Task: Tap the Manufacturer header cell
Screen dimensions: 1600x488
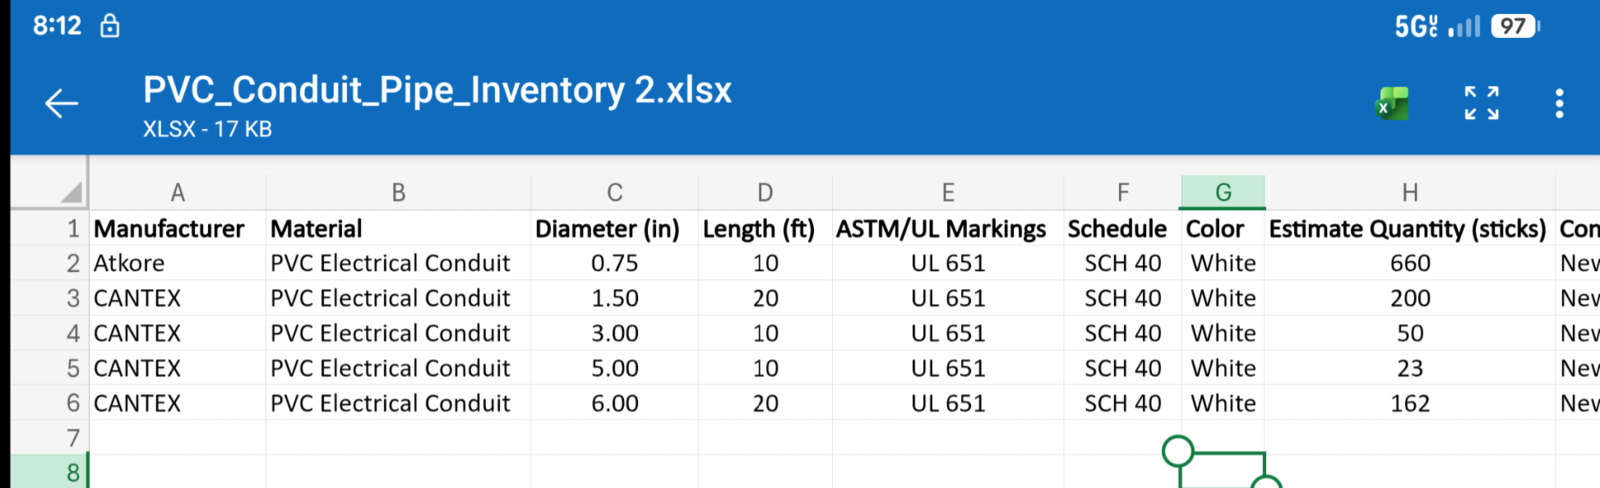Action: coord(169,229)
